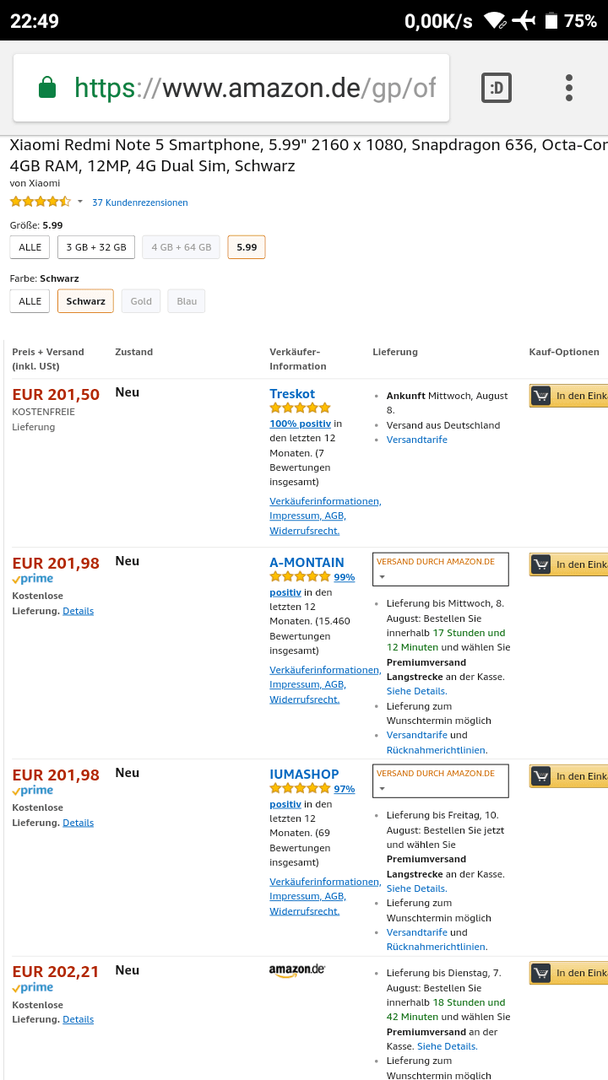Expand IUMASHOP Versand durch Amazon.de box
The height and width of the screenshot is (1080, 608).
[441, 780]
